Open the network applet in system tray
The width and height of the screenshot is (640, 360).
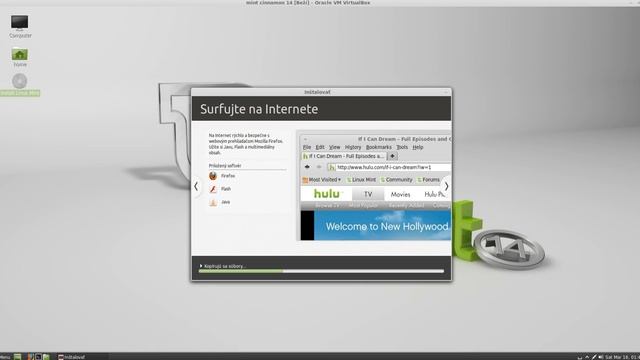[594, 357]
